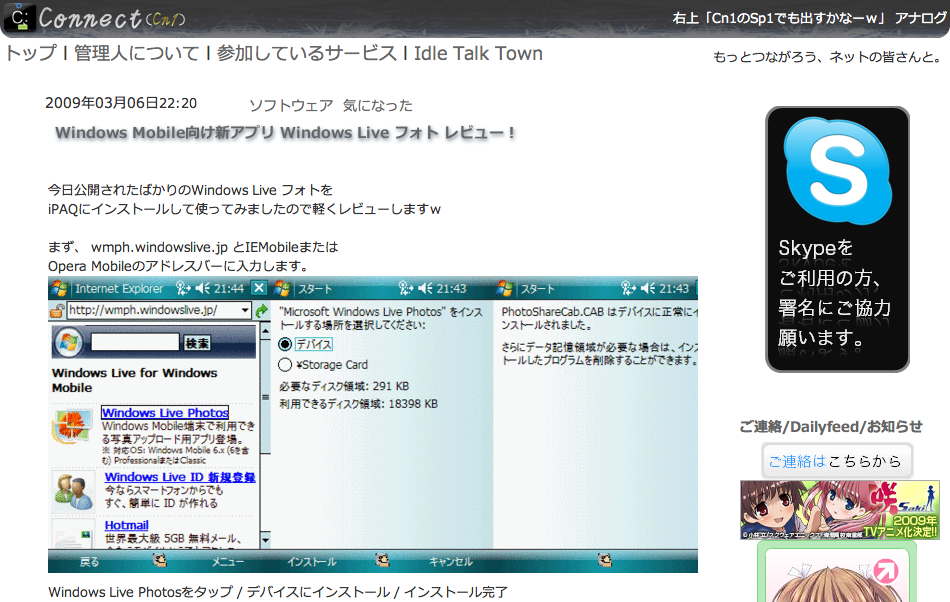Click the Live search input box
950x602 pixels.
[x=135, y=342]
